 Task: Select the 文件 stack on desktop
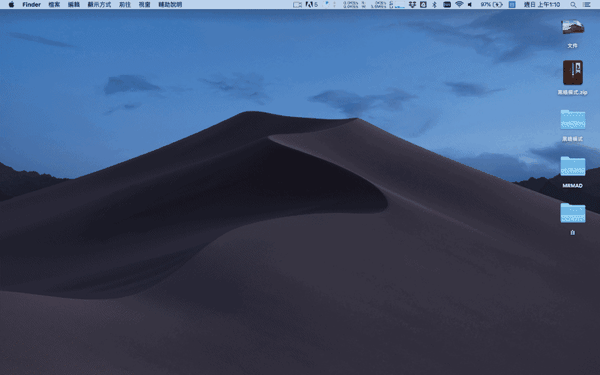pos(572,34)
